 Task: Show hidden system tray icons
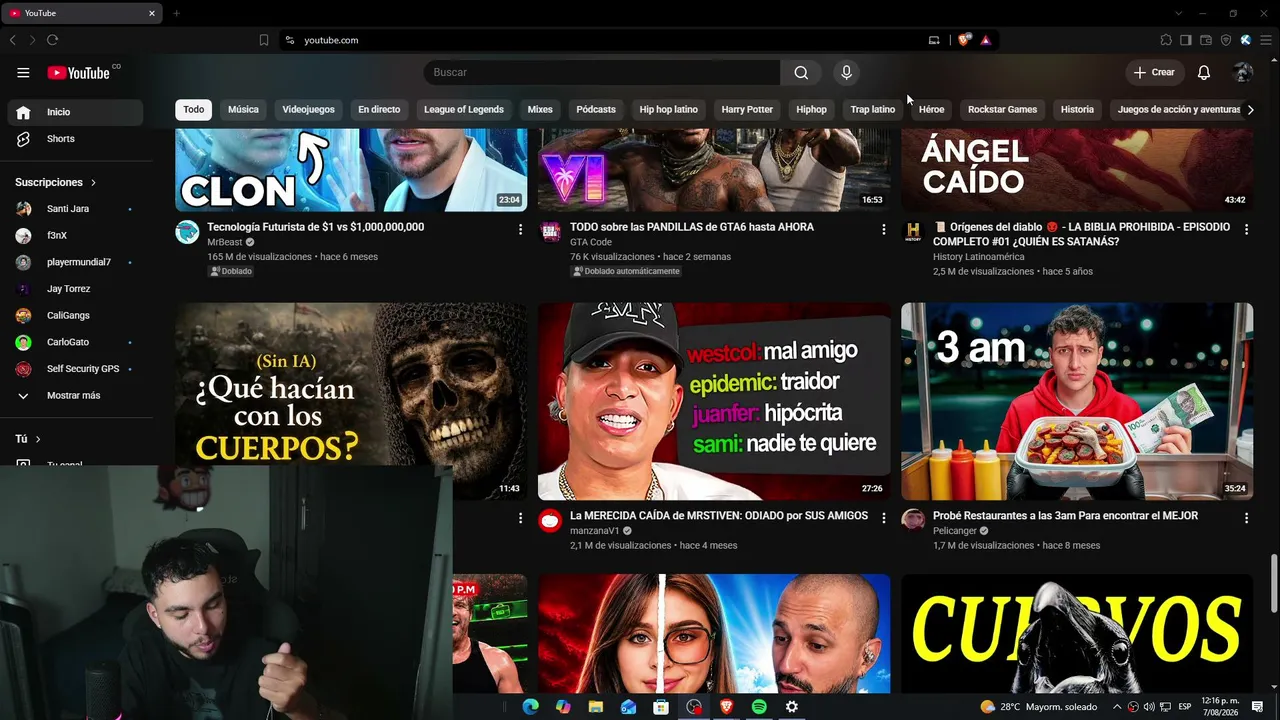(1117, 707)
